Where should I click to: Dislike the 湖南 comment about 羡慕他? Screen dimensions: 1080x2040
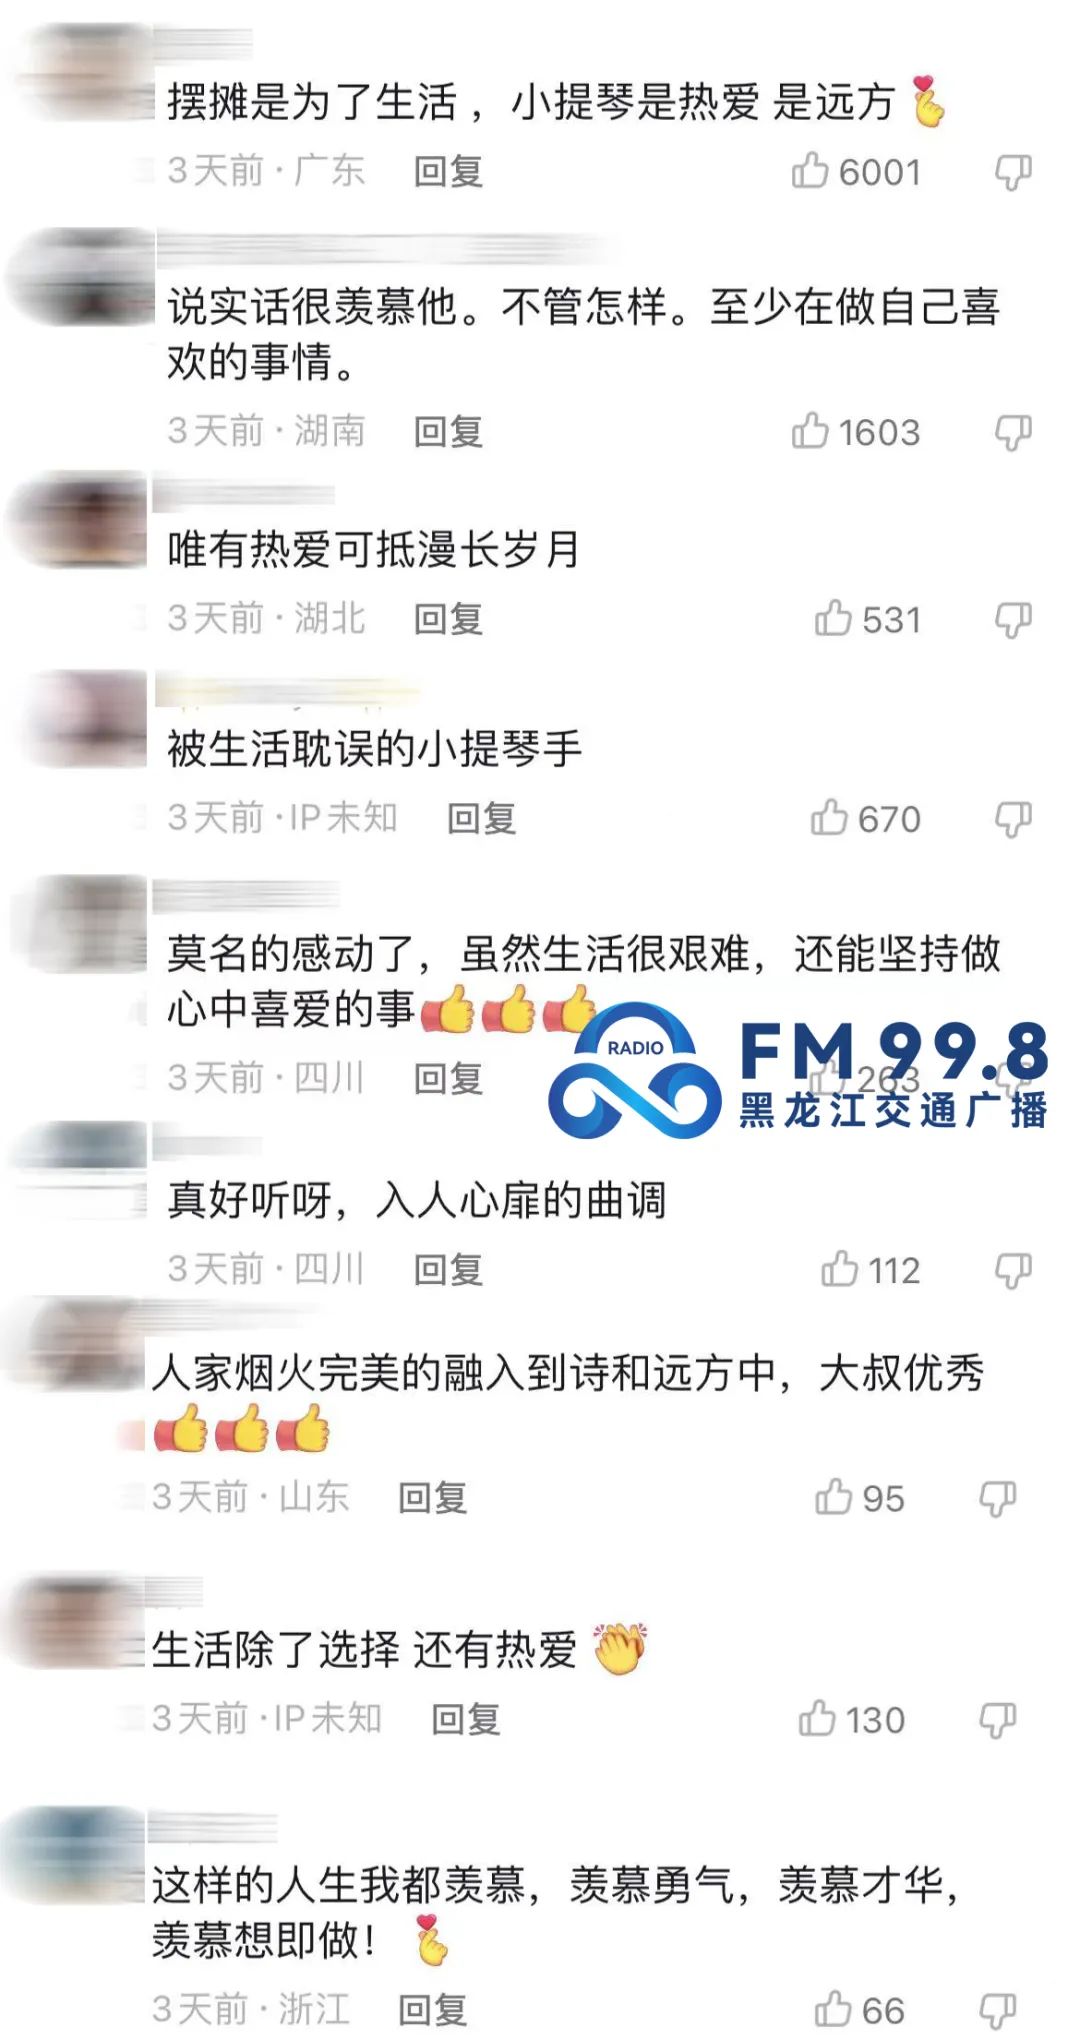point(1013,433)
